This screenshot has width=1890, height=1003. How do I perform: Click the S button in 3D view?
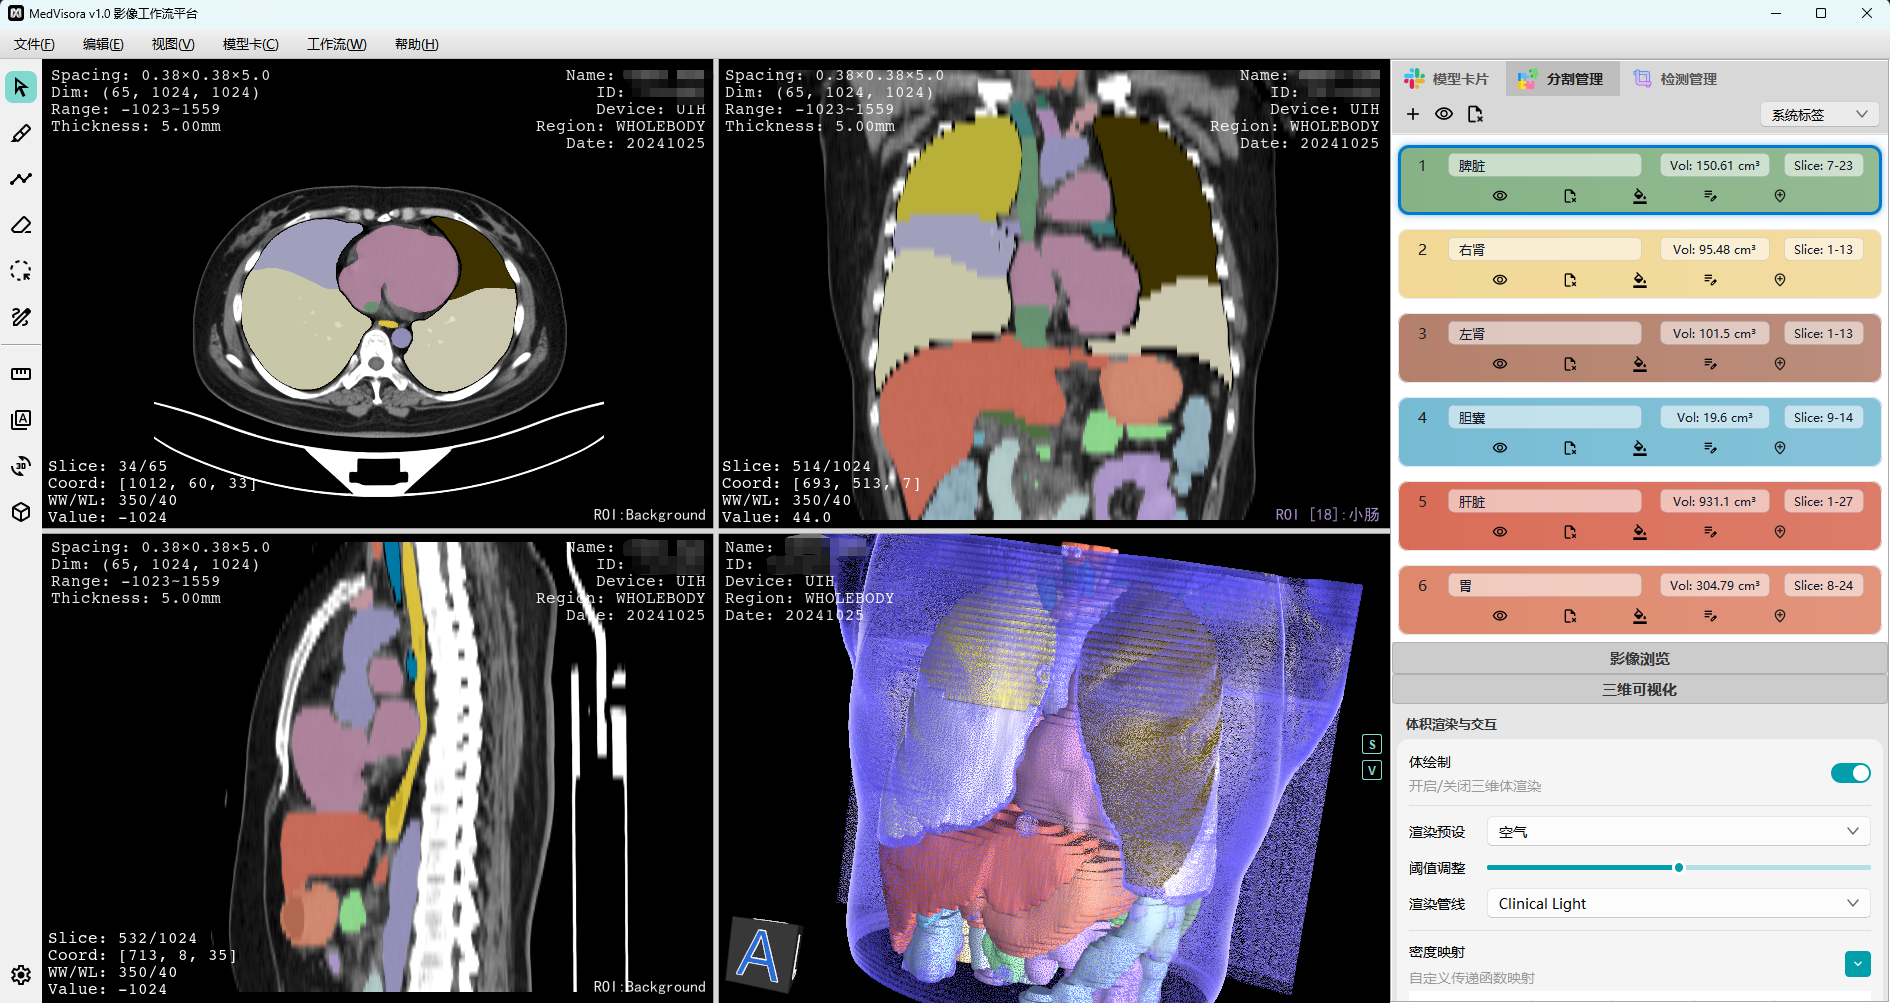click(x=1372, y=744)
